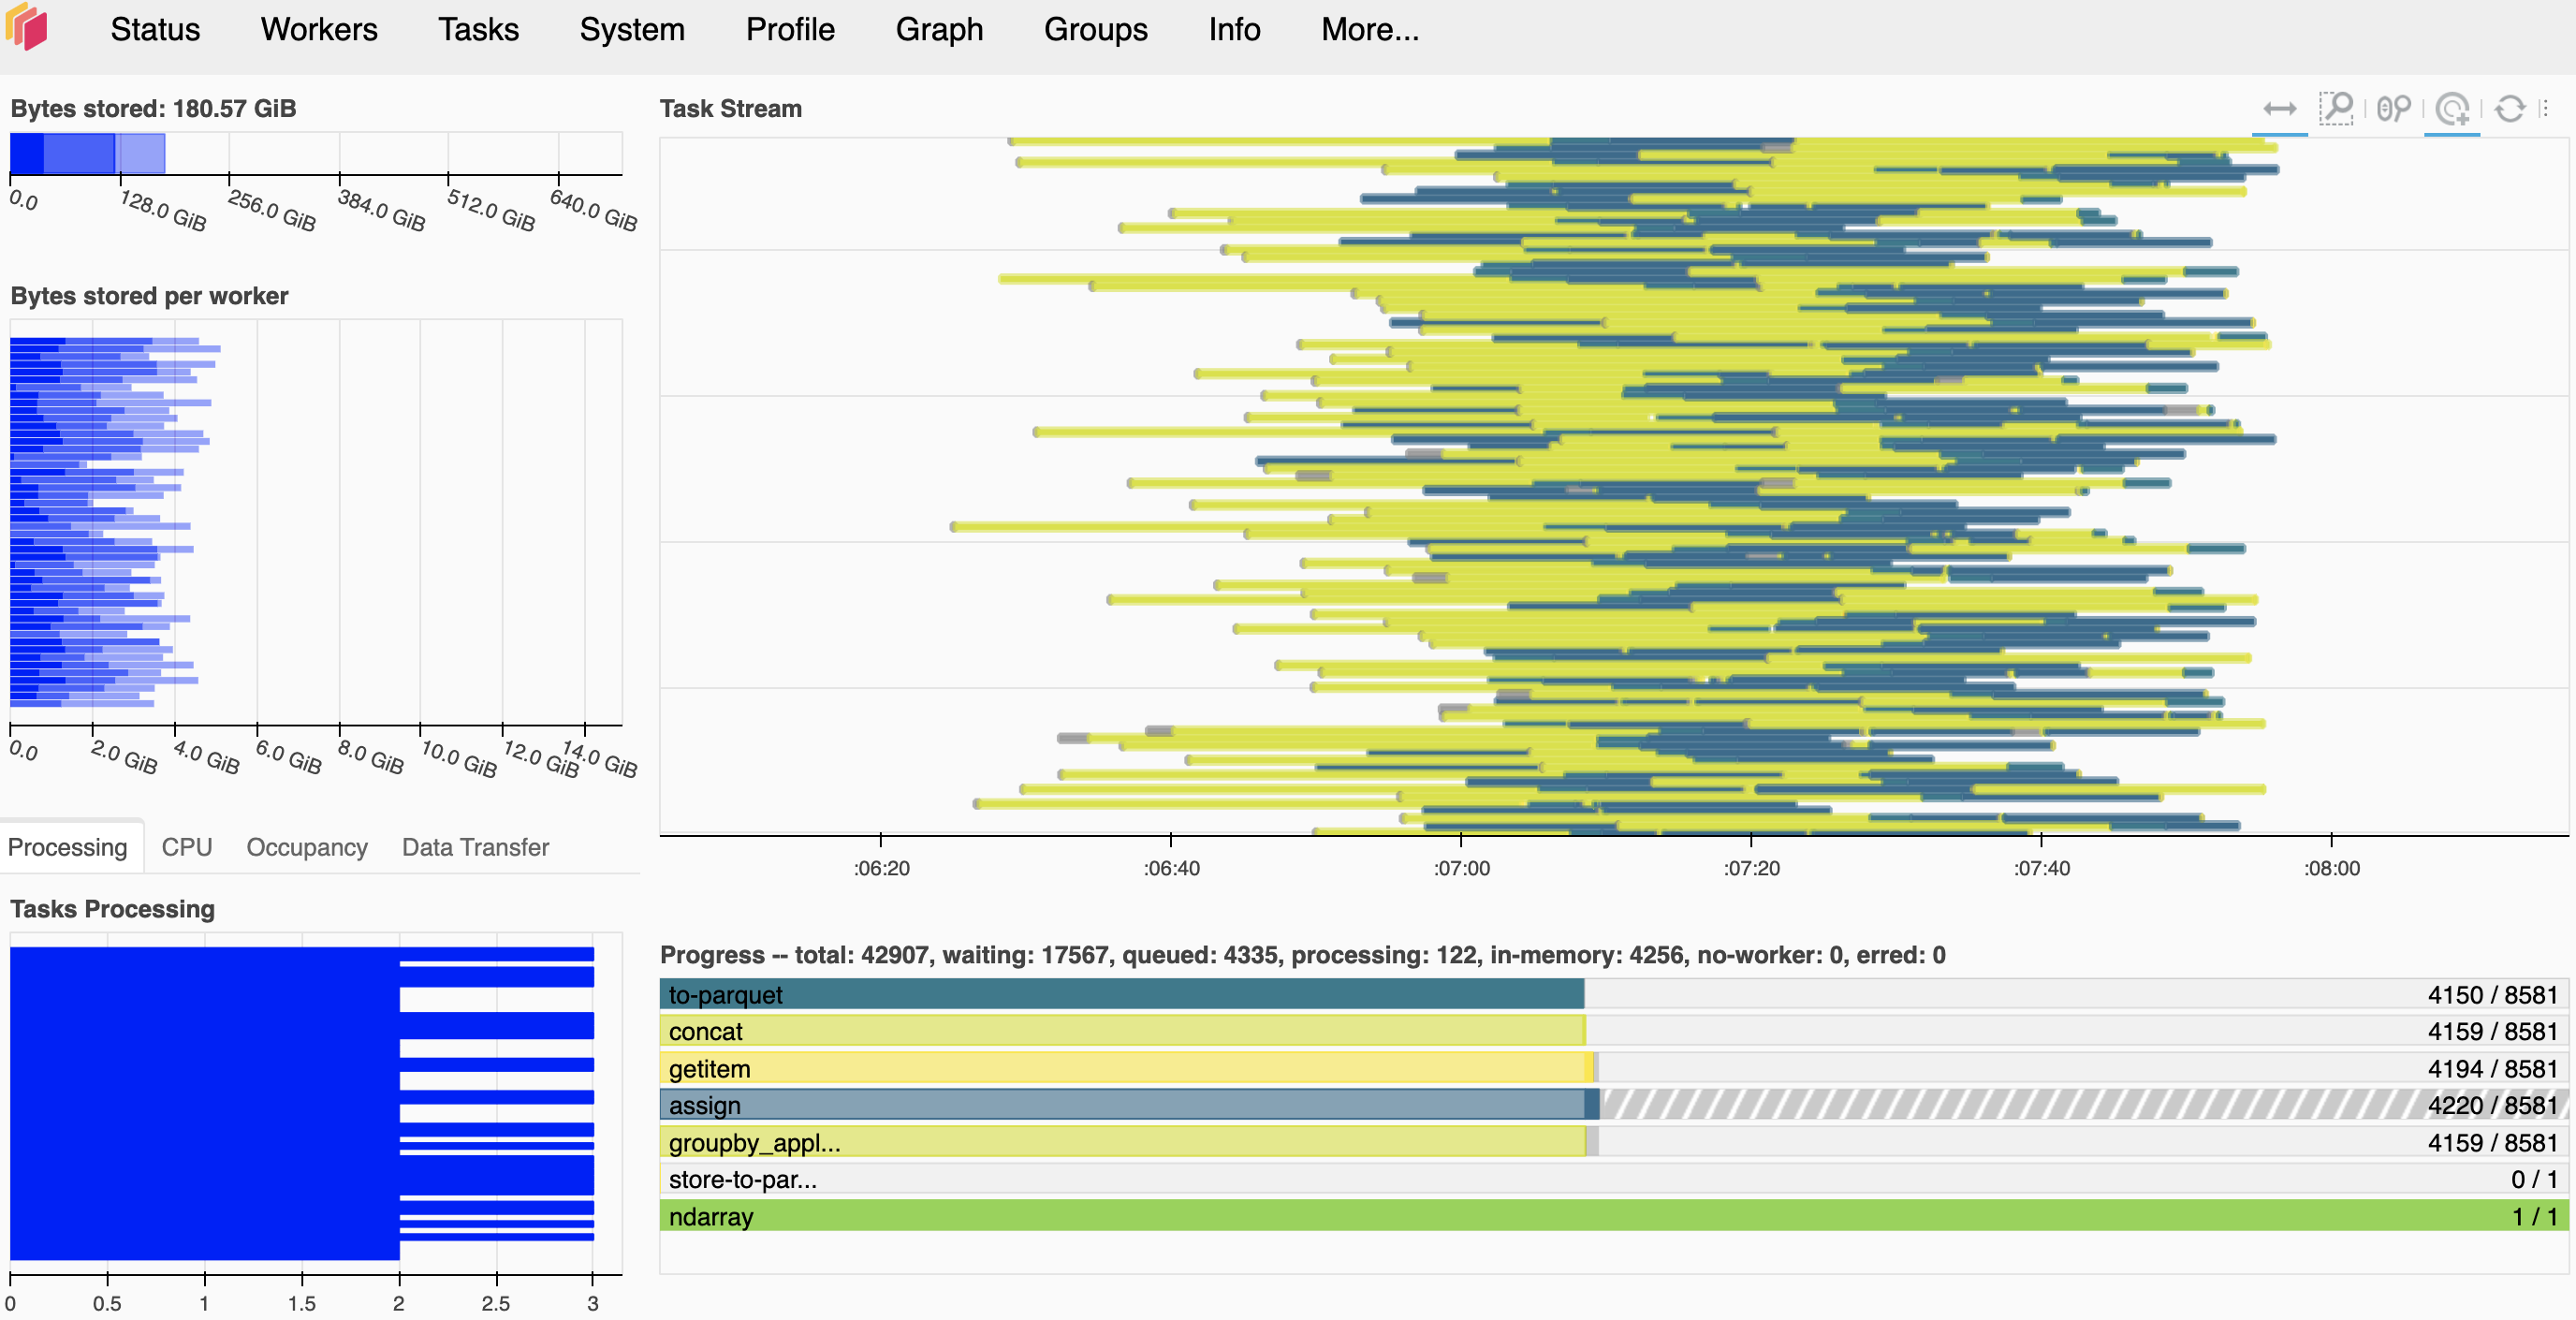The width and height of the screenshot is (2576, 1320).
Task: Click the Progress summary text line
Action: (x=1302, y=955)
